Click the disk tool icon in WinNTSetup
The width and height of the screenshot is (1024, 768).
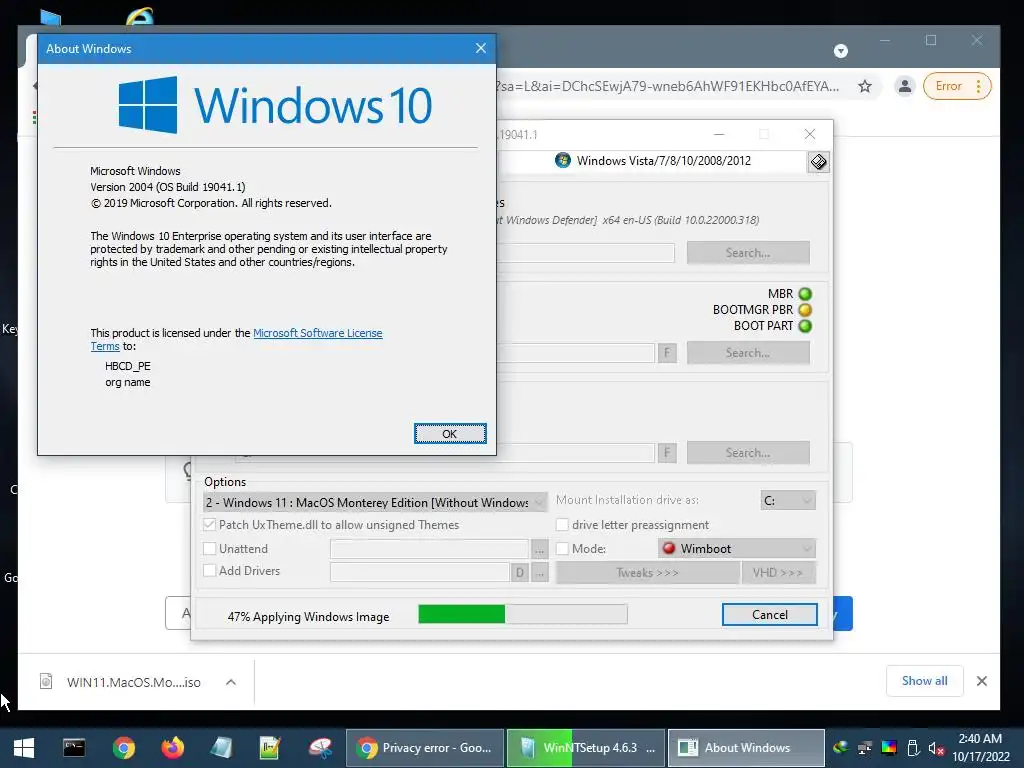click(818, 162)
